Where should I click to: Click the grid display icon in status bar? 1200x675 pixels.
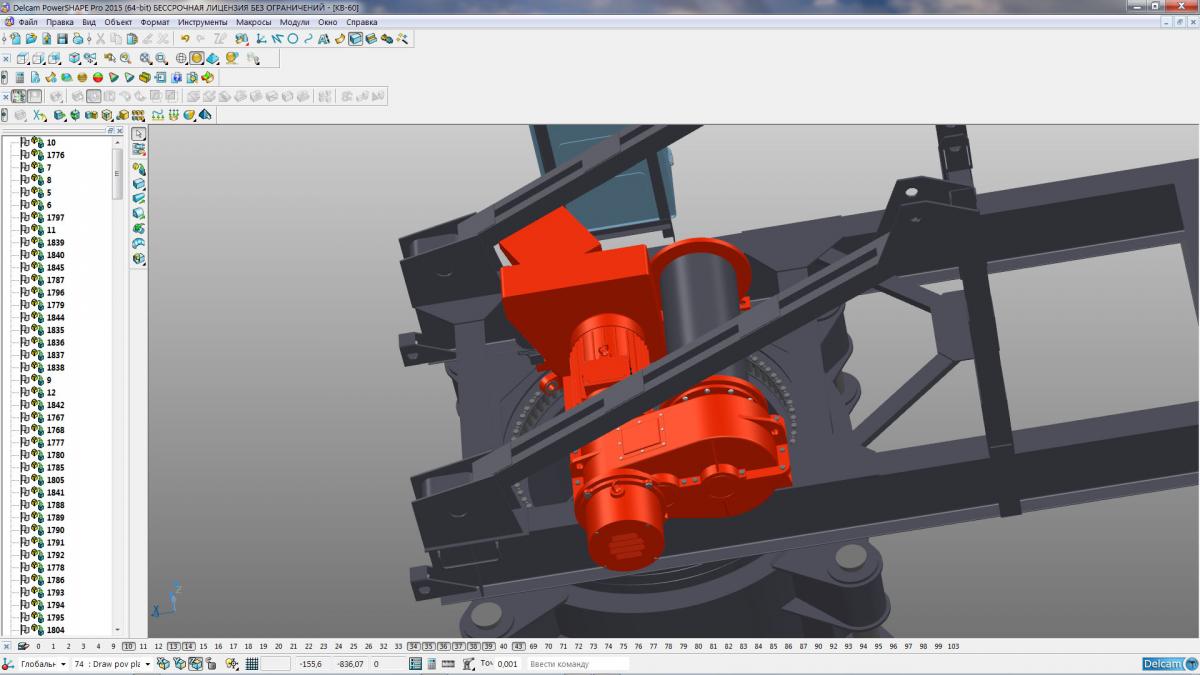pos(252,664)
